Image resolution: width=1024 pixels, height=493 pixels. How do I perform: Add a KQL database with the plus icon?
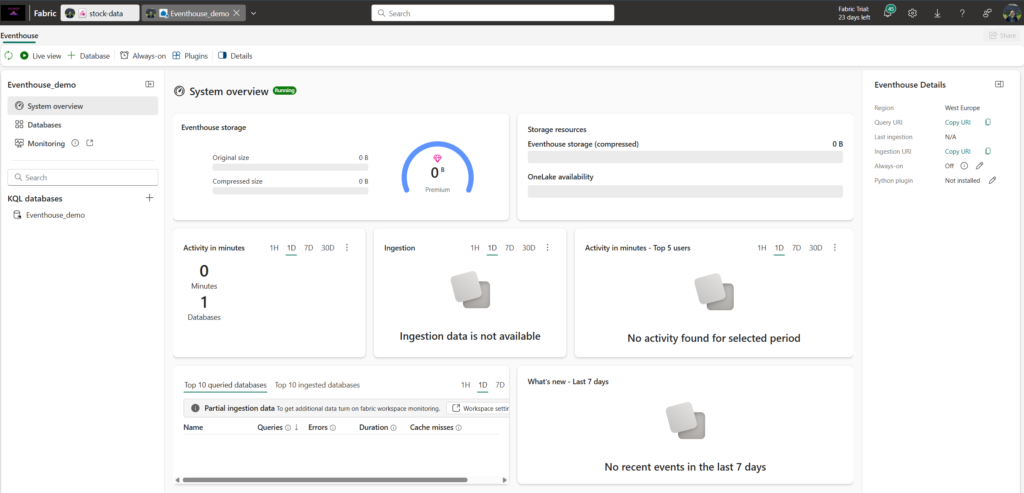pyautogui.click(x=149, y=198)
